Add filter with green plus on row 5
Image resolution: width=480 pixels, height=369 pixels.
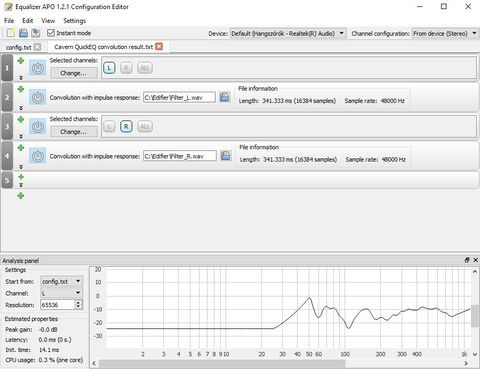pyautogui.click(x=21, y=177)
